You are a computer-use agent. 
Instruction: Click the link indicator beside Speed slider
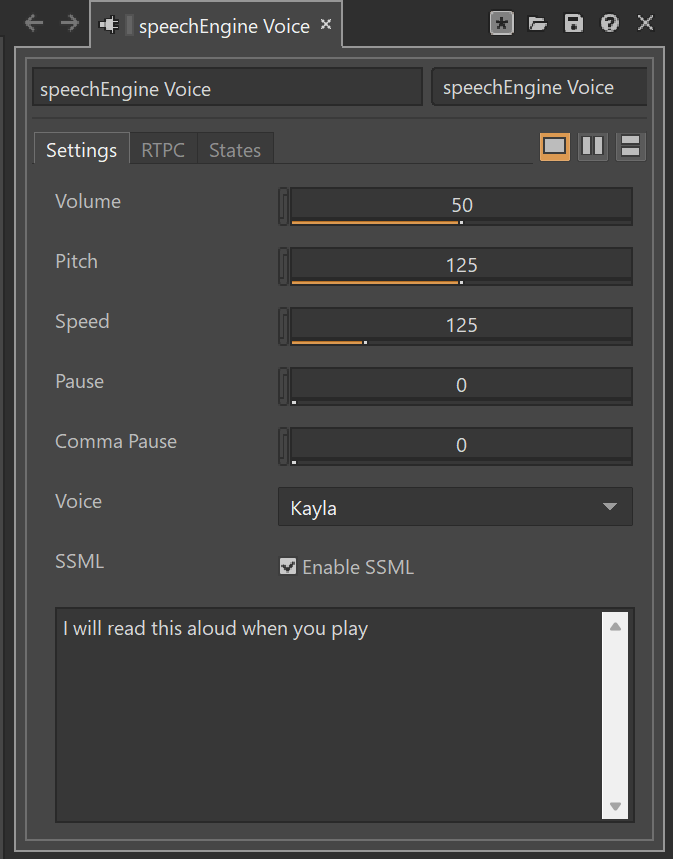coord(283,327)
